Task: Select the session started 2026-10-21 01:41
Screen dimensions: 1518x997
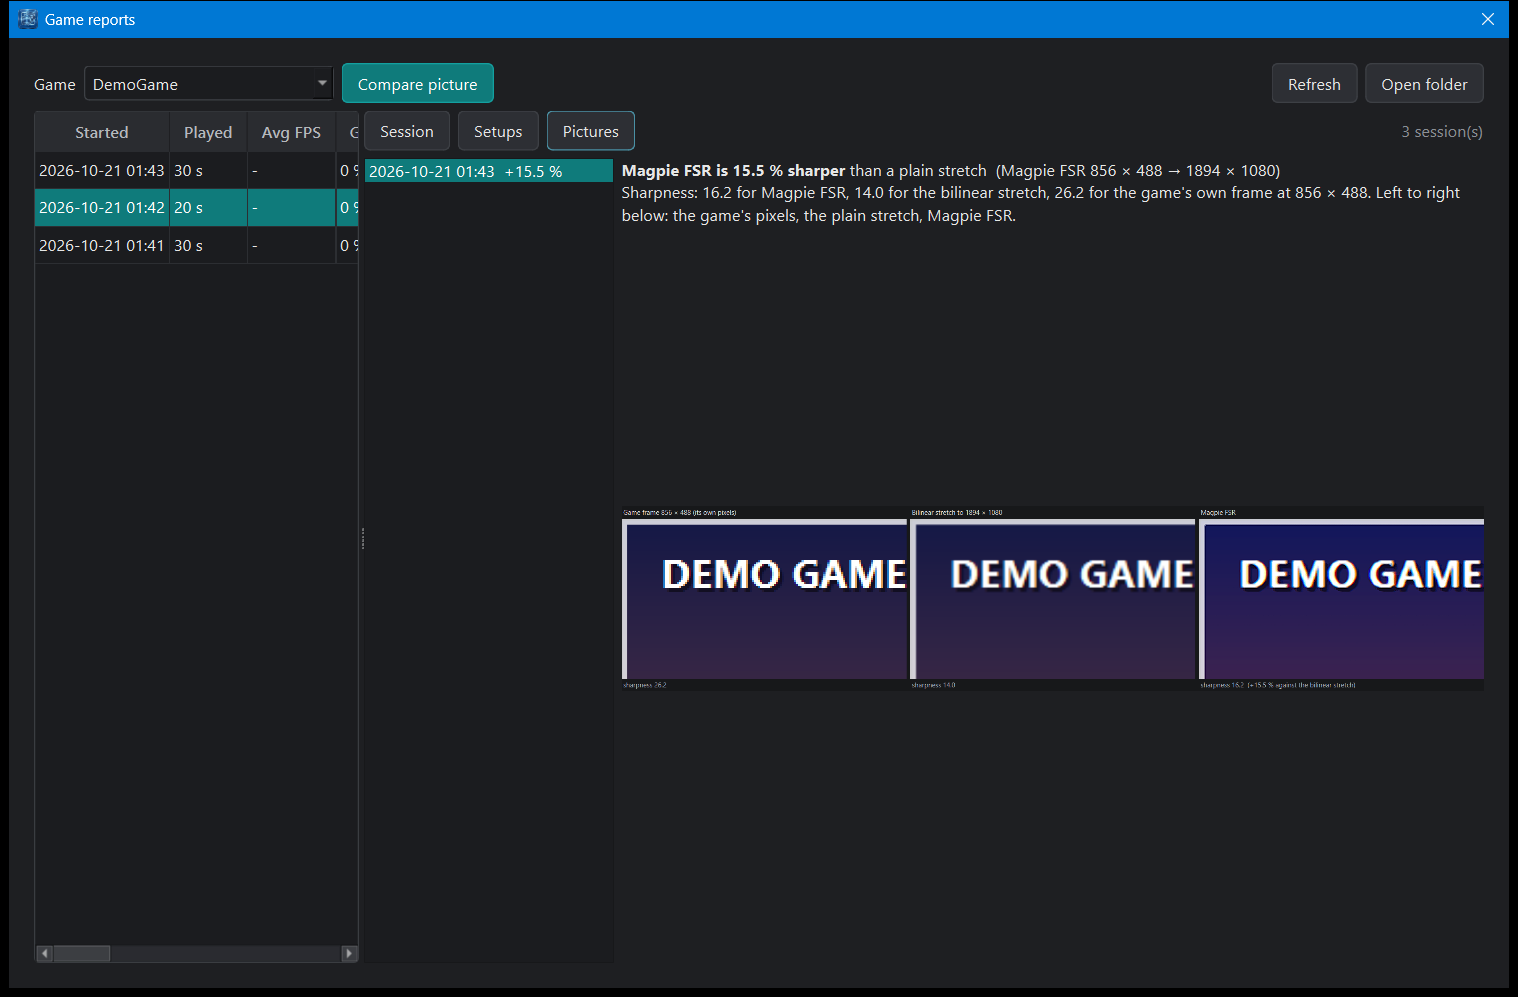Action: pyautogui.click(x=197, y=245)
